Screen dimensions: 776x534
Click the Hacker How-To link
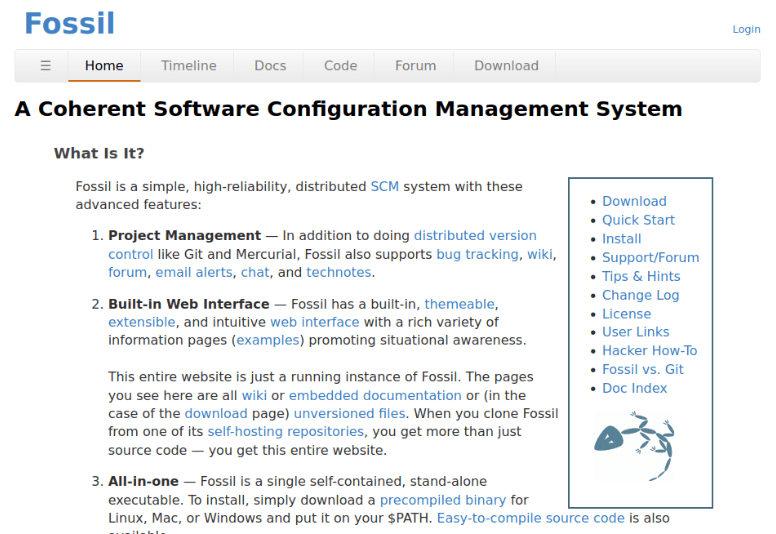(x=649, y=351)
